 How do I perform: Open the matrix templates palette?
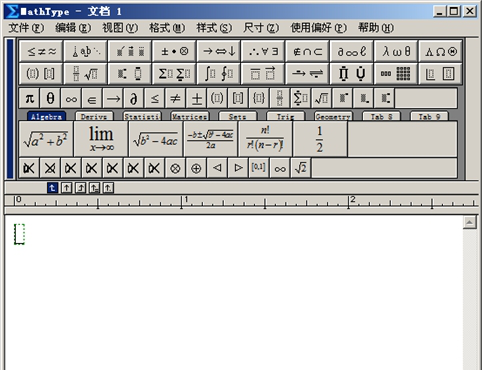pyautogui.click(x=396, y=73)
